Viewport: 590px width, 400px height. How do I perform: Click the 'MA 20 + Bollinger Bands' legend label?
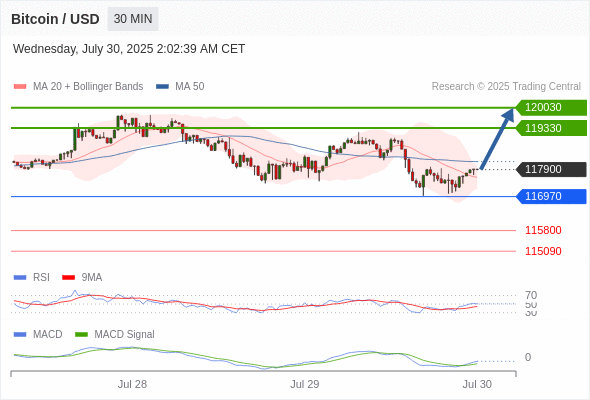click(88, 87)
